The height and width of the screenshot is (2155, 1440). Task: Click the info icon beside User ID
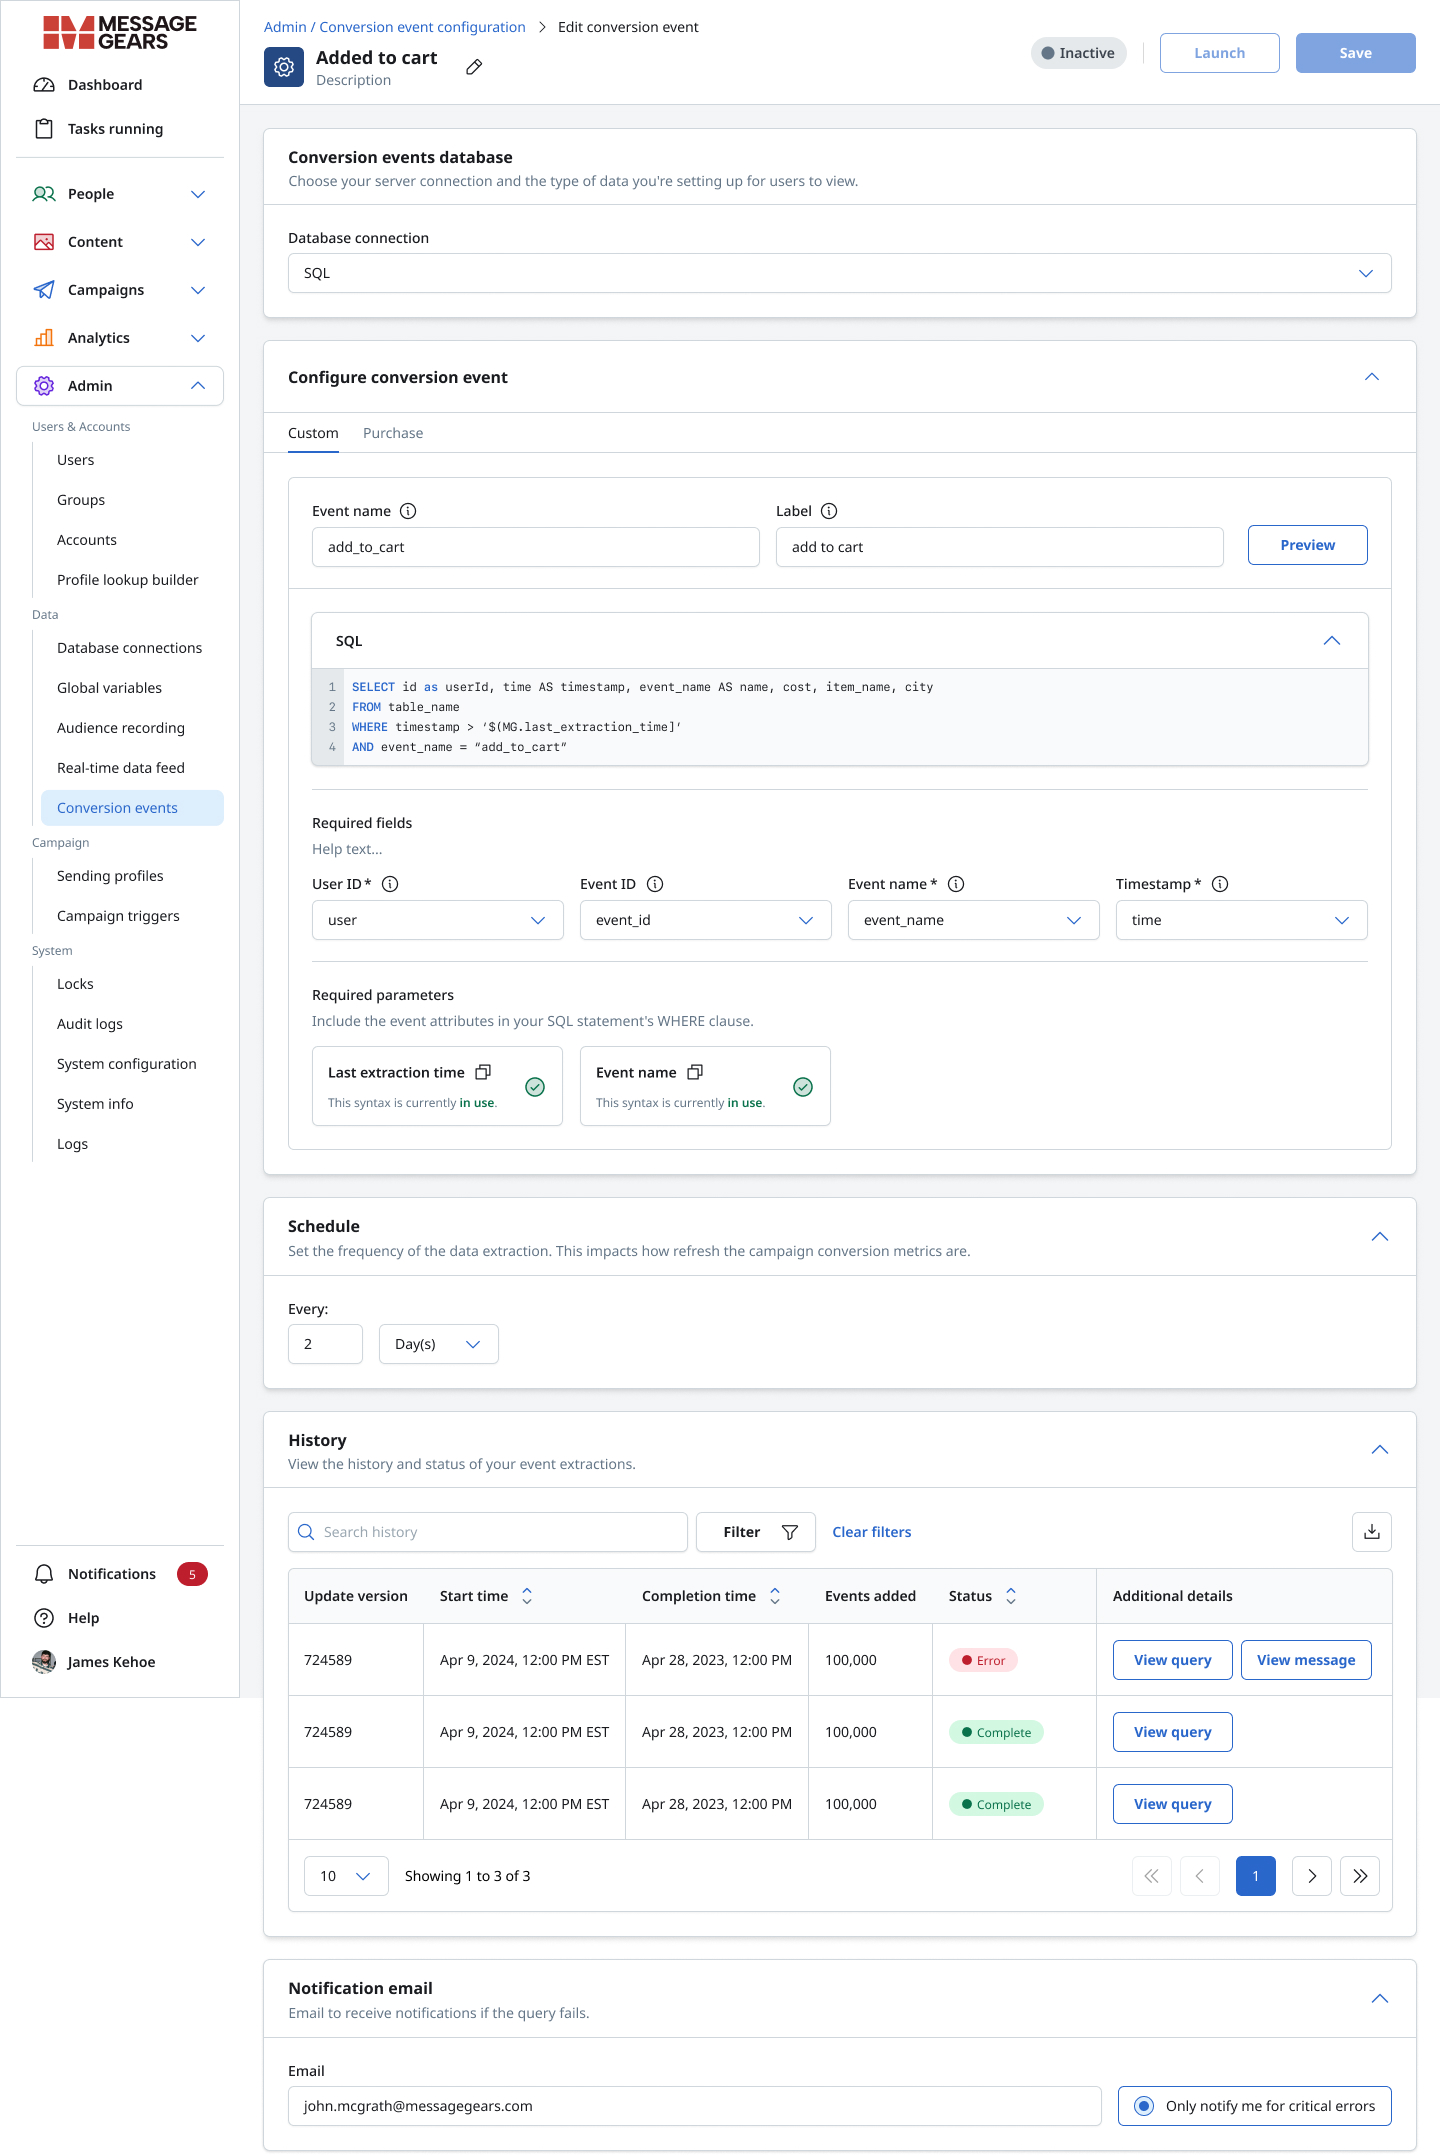391,884
